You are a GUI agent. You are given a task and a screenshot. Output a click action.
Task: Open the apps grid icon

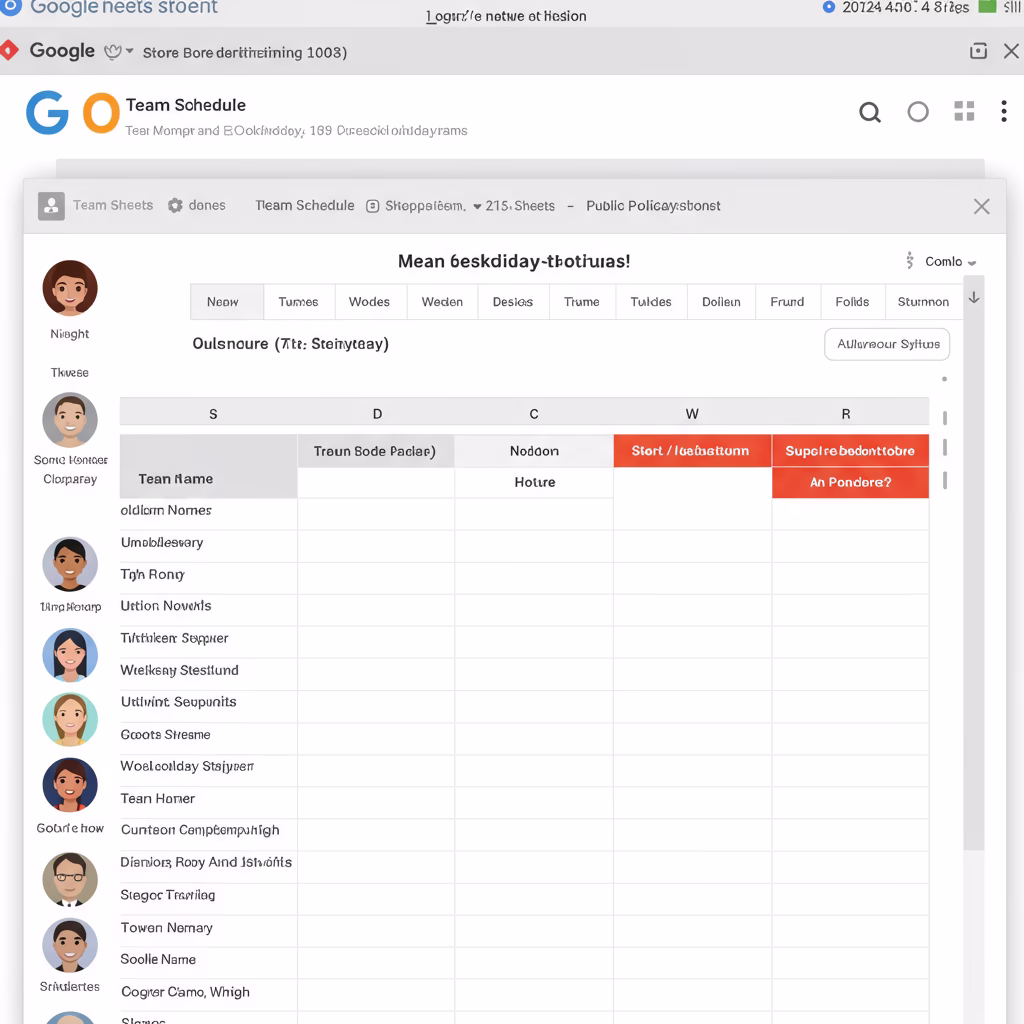(964, 111)
